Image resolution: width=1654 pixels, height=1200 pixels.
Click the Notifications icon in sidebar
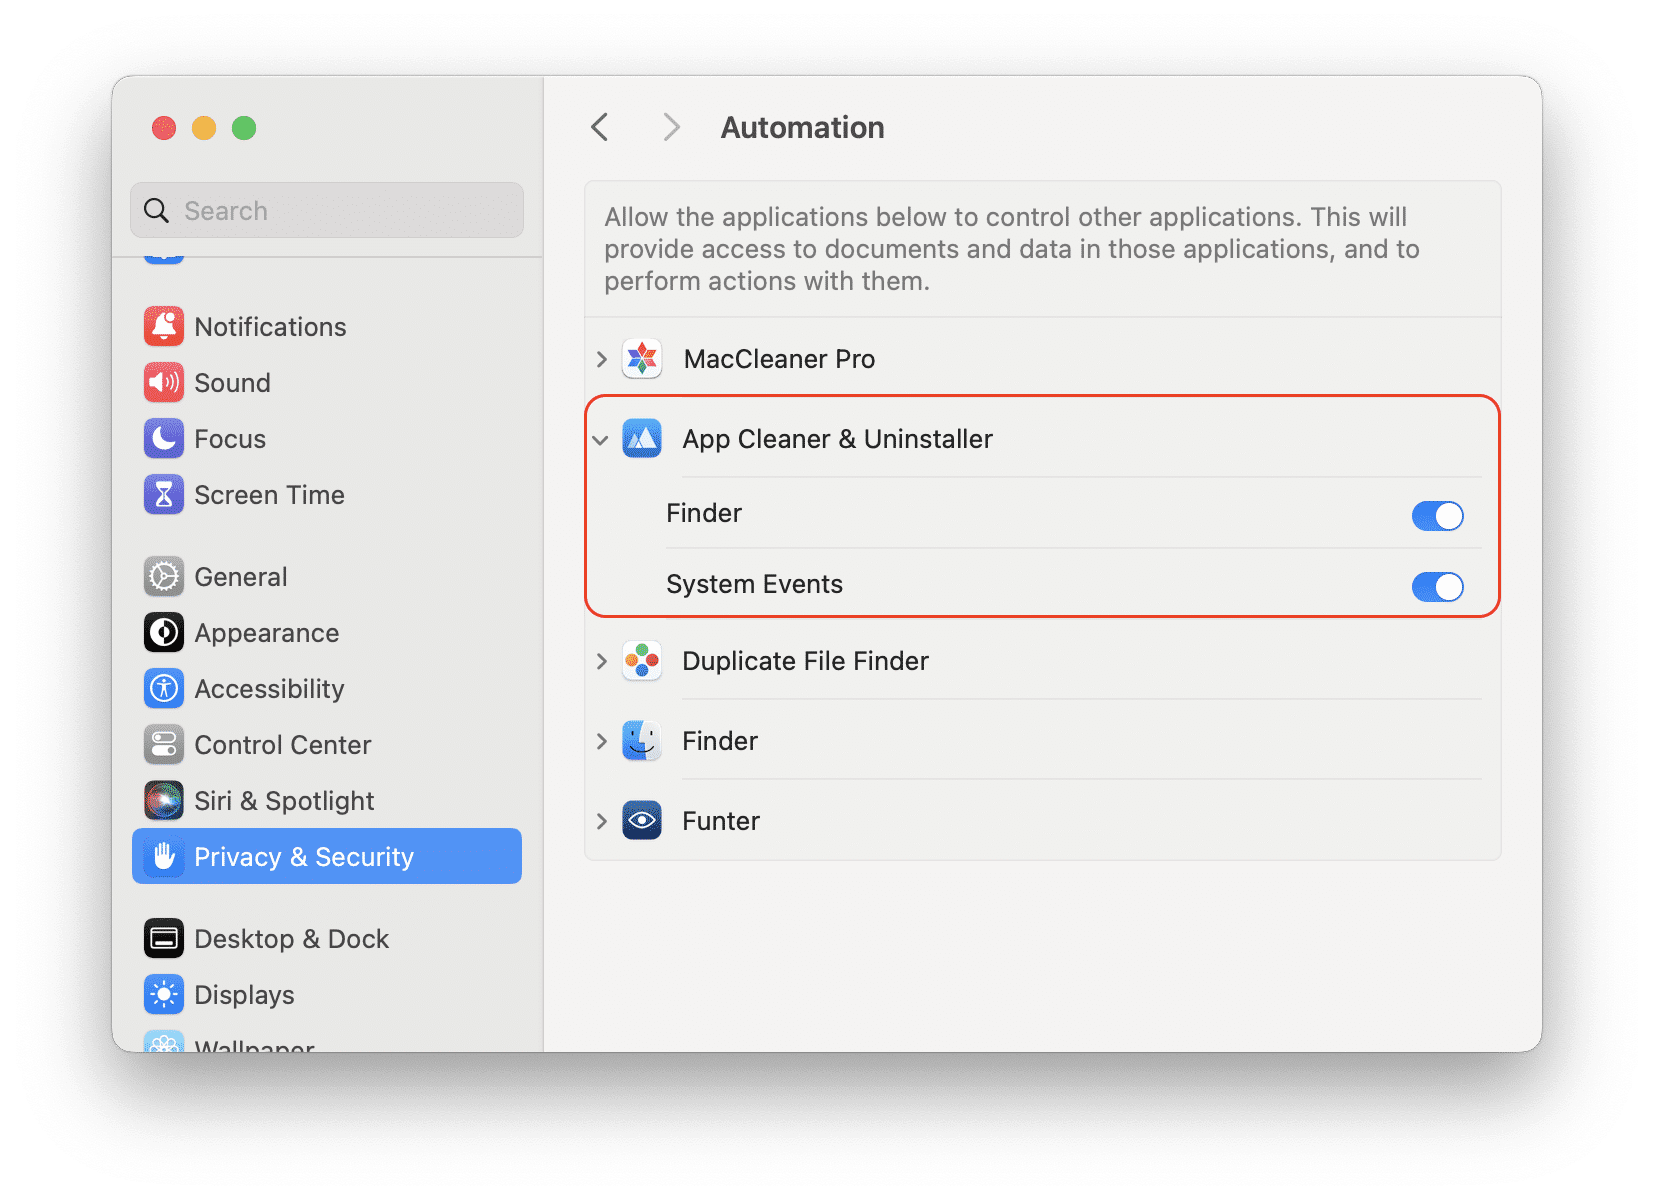[x=163, y=326]
